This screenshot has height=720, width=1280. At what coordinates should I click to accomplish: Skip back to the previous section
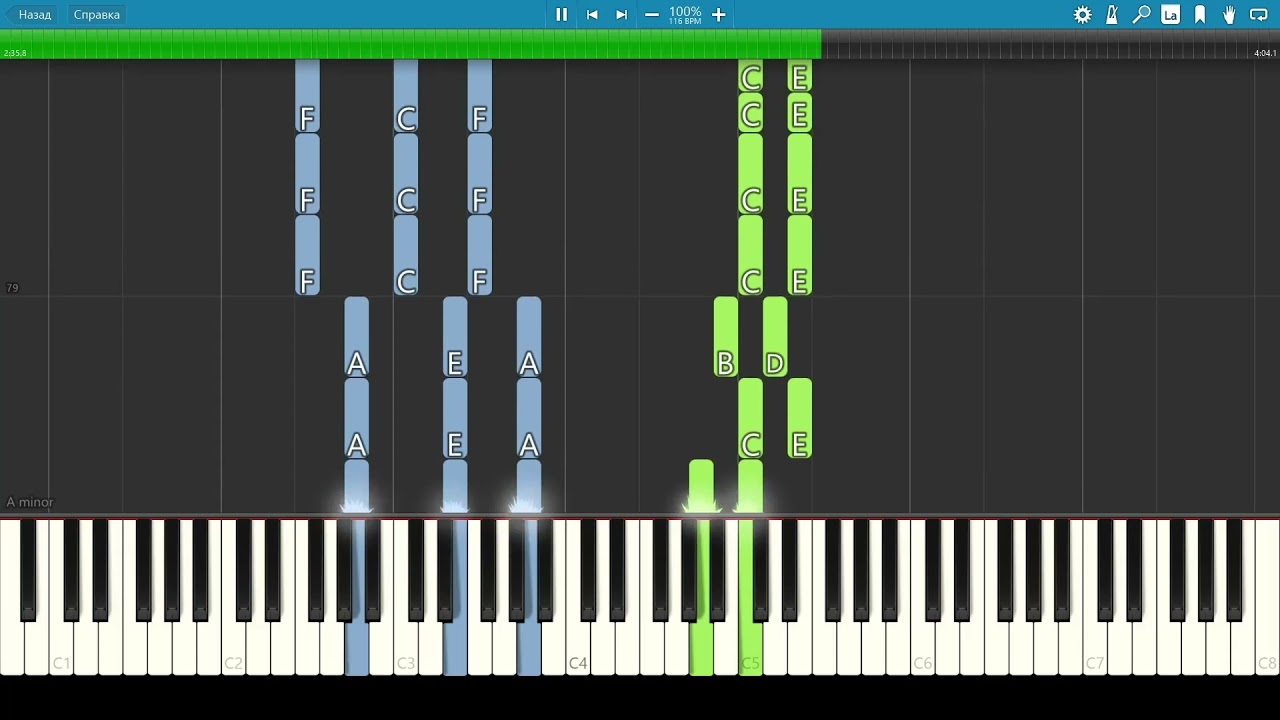[592, 14]
